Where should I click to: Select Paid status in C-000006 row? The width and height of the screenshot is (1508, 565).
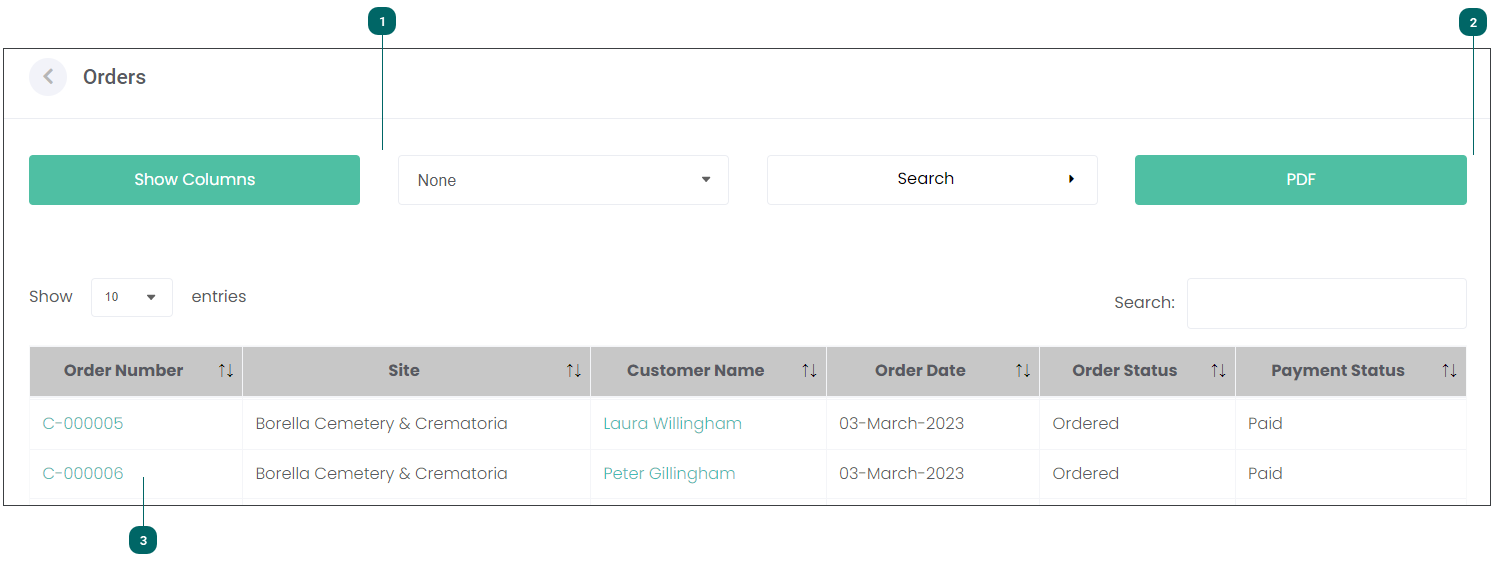pyautogui.click(x=1265, y=474)
